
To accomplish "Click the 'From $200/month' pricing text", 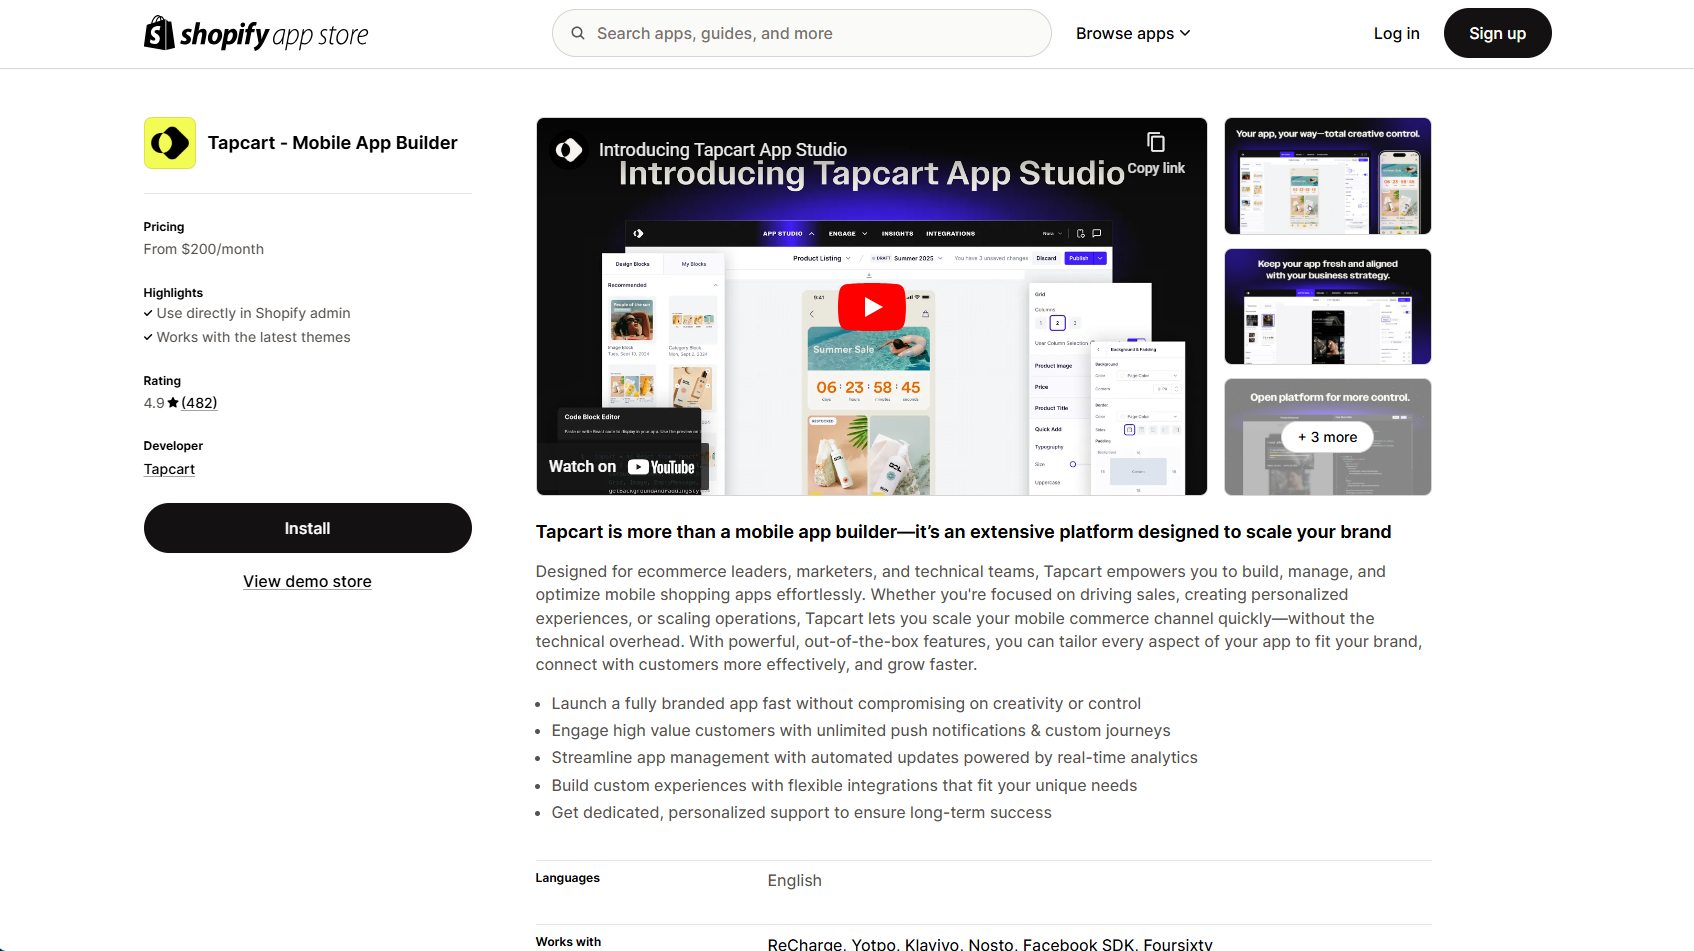I will click(x=204, y=249).
